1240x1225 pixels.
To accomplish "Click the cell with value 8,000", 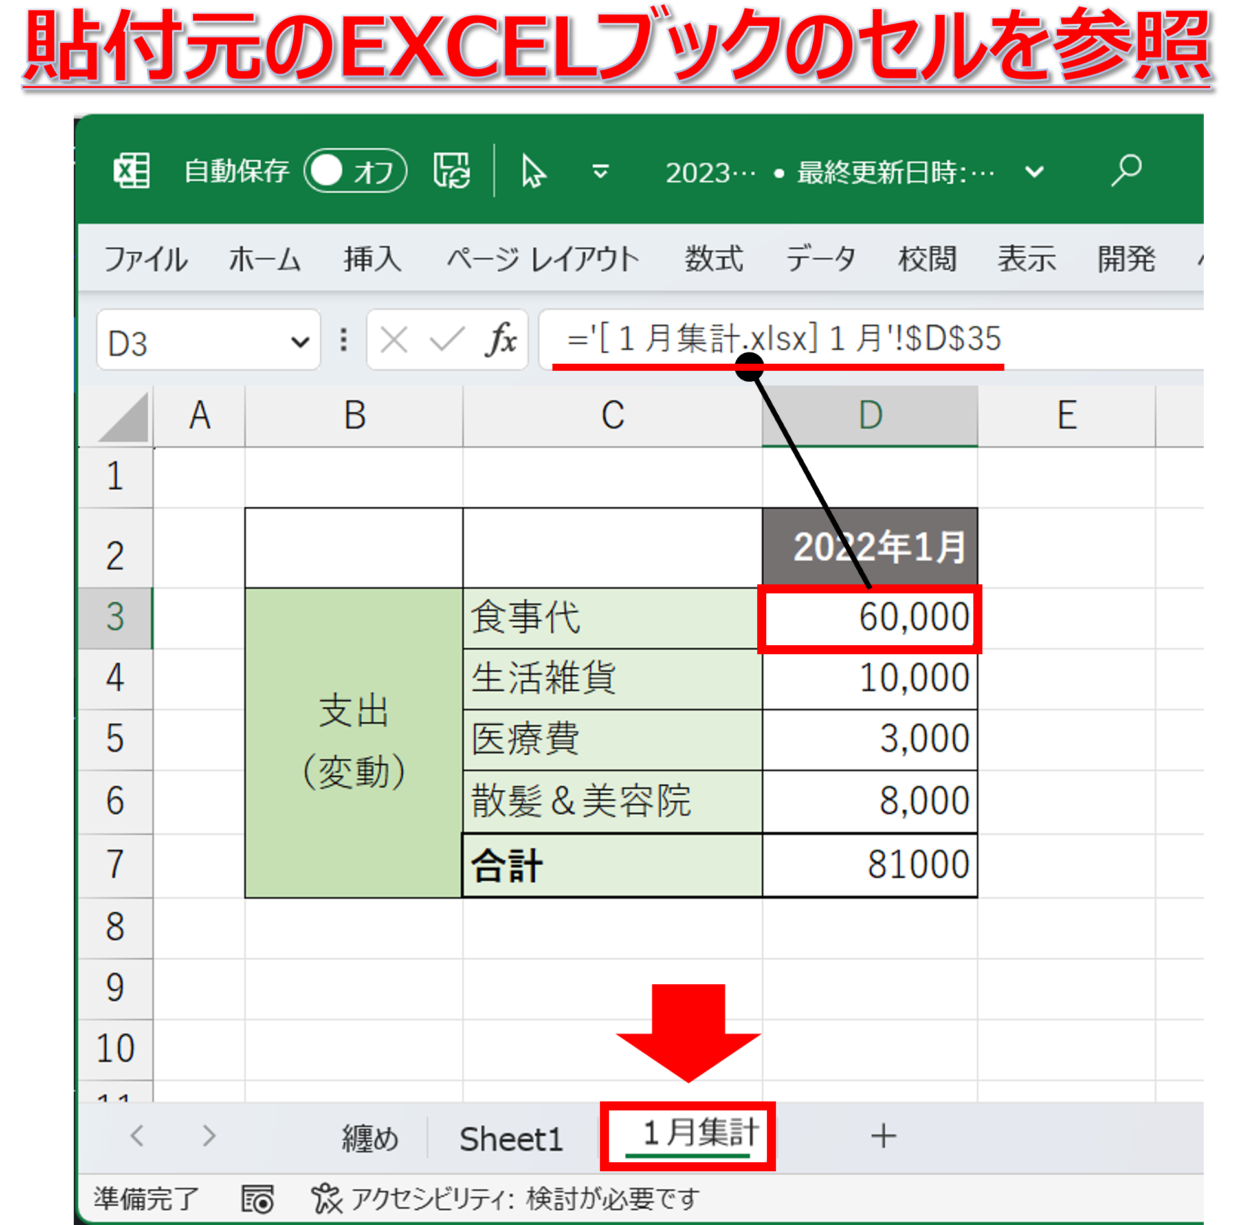I will click(870, 801).
